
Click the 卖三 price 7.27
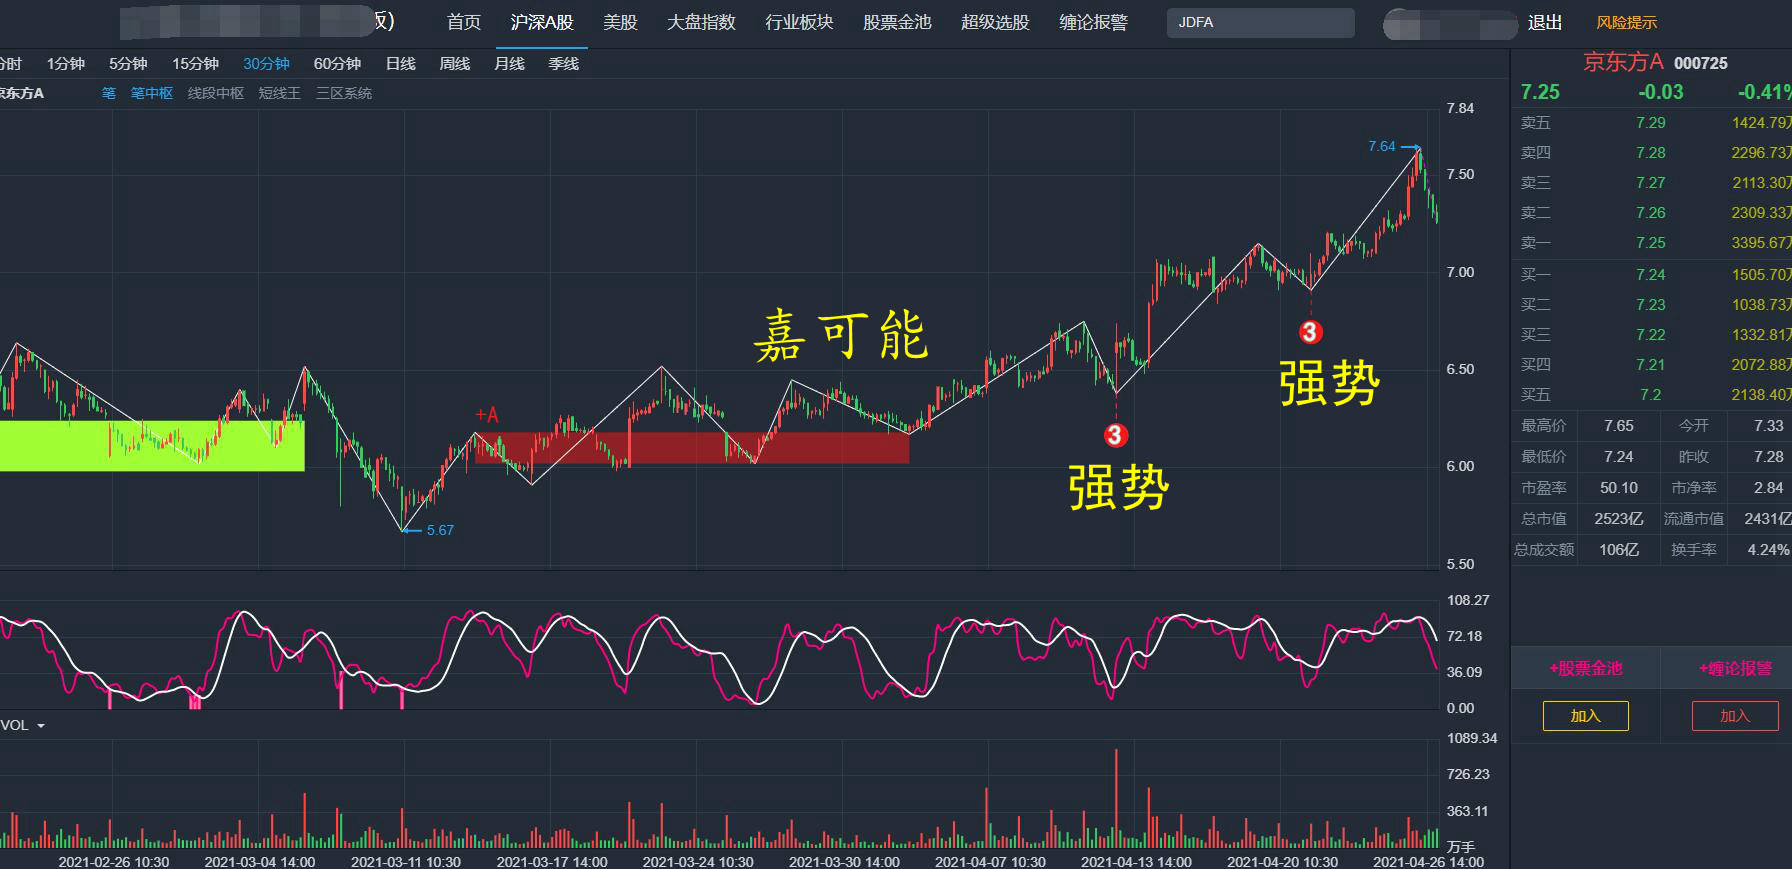(1651, 182)
